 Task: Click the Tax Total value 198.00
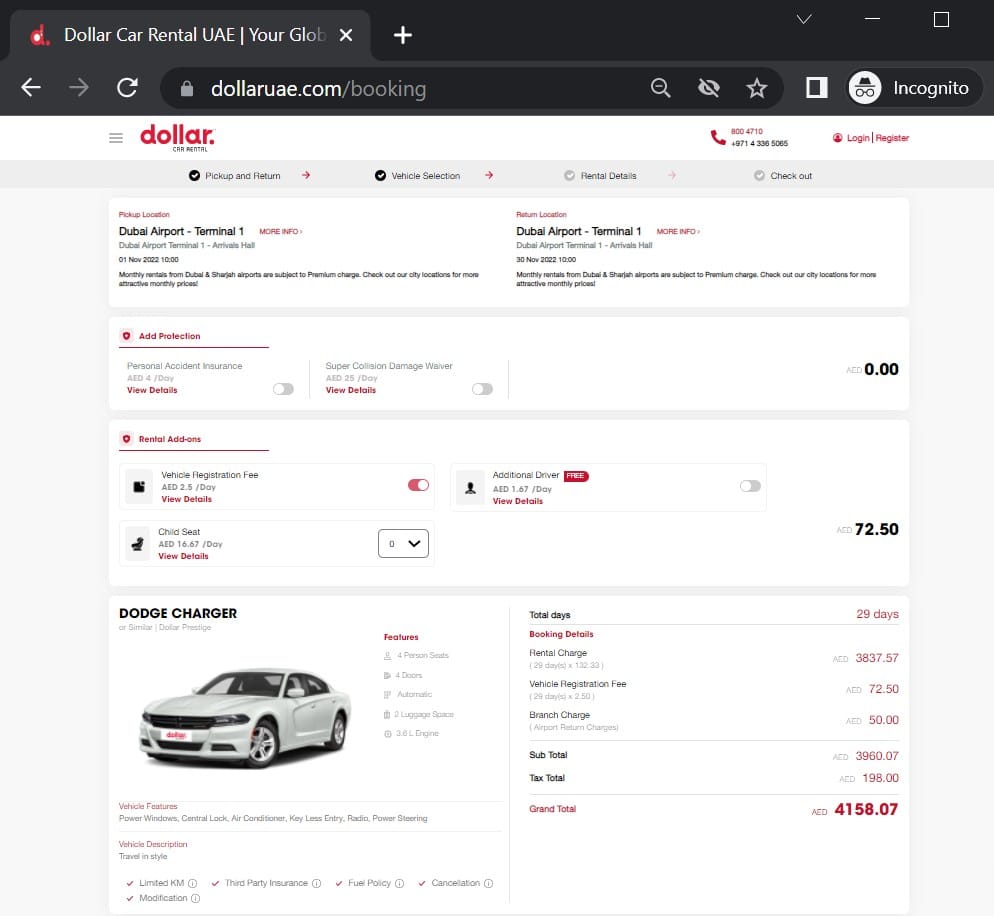point(880,778)
